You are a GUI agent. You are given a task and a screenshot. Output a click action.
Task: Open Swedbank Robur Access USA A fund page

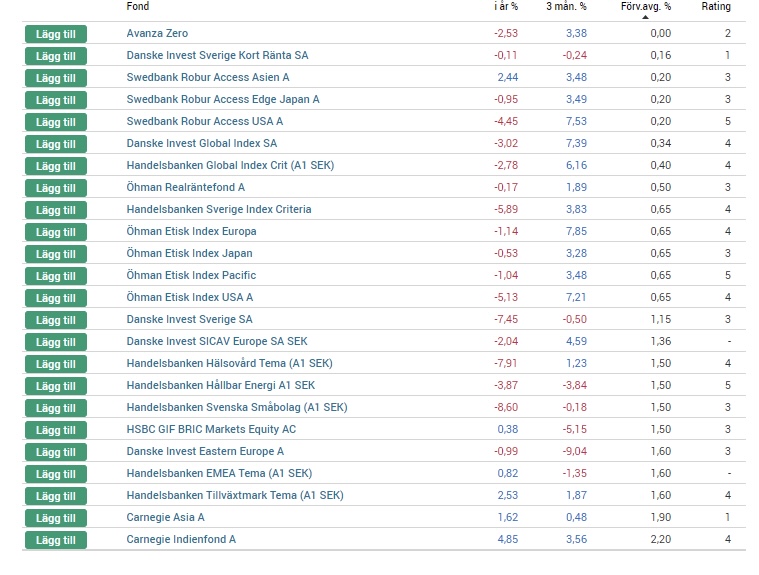click(205, 122)
